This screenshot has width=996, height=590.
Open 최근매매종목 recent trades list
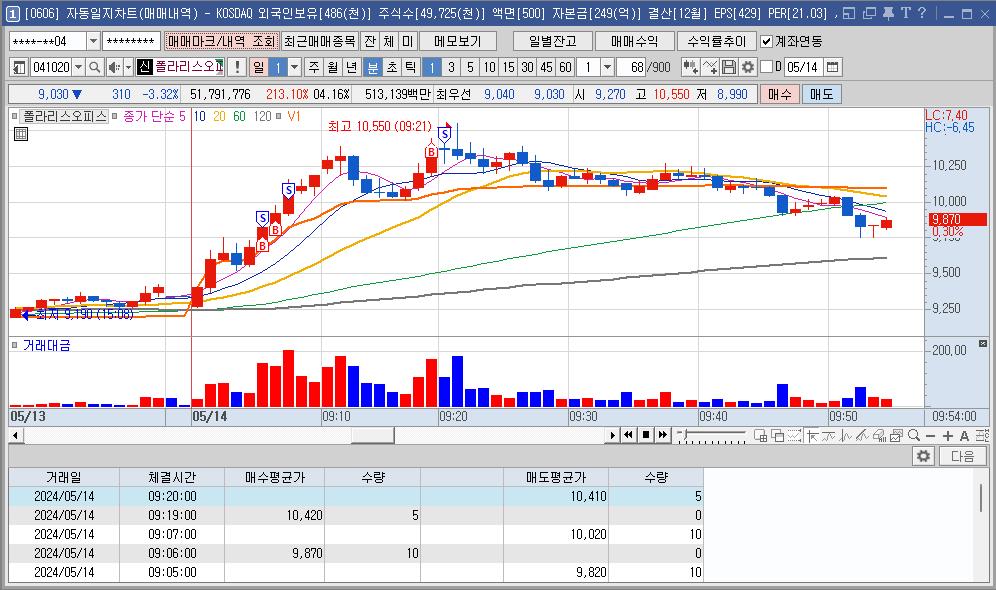(x=320, y=41)
